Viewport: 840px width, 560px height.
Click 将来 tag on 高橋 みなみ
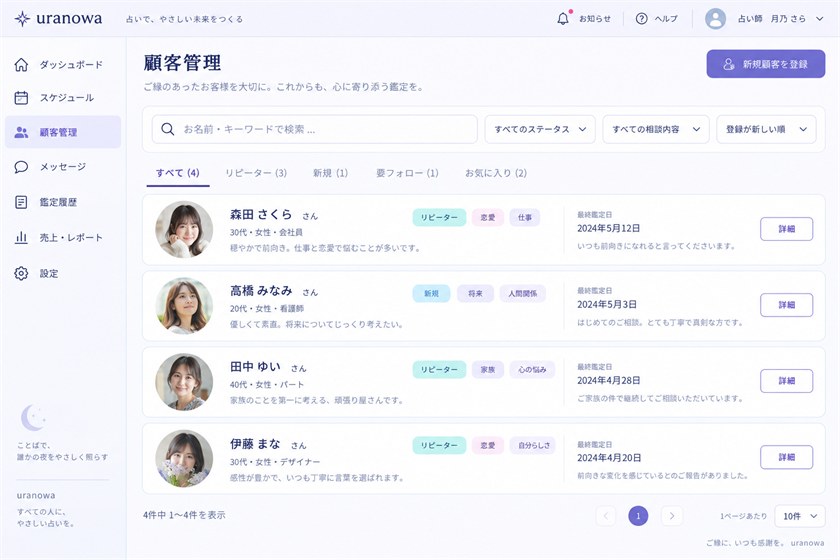pyautogui.click(x=475, y=294)
